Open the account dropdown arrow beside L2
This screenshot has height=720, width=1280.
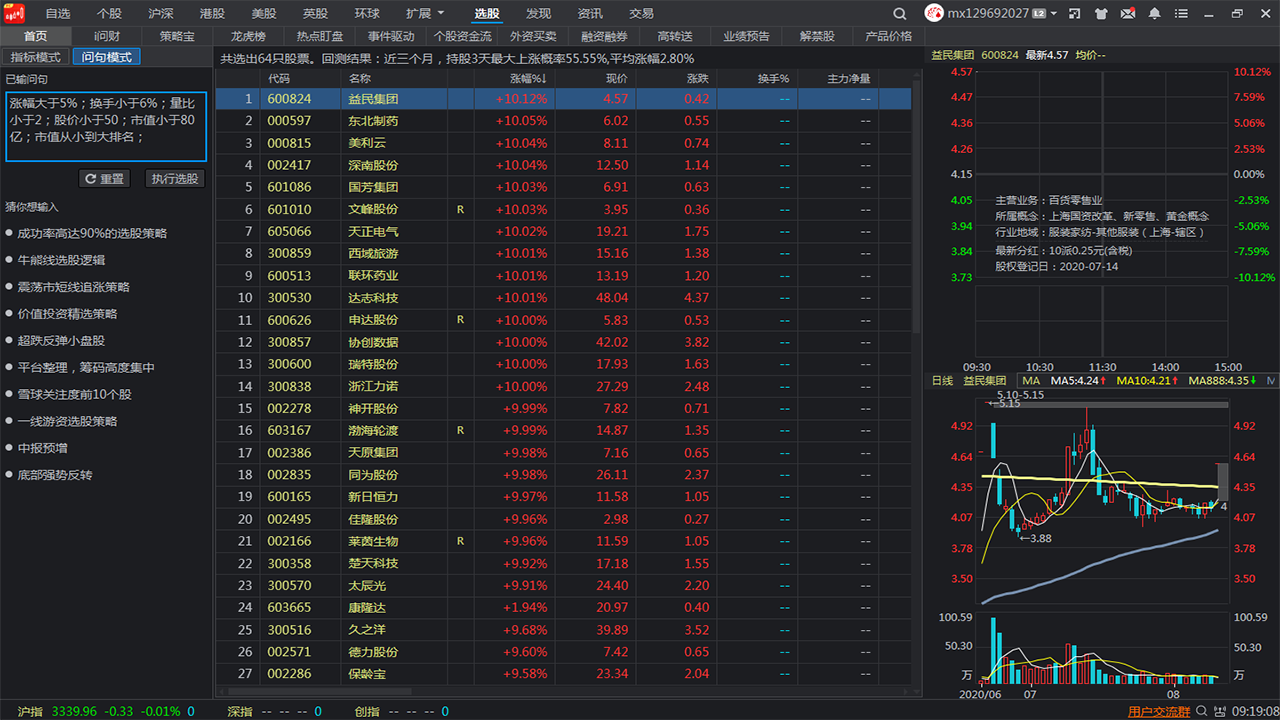pos(1054,14)
